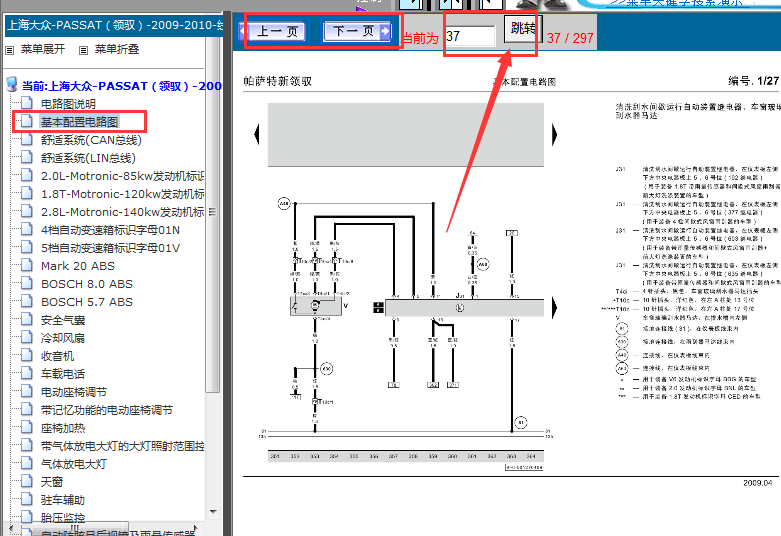Select root node 当前:上海大众-PASSAT（领驭）
The image size is (781, 536).
click(x=122, y=86)
